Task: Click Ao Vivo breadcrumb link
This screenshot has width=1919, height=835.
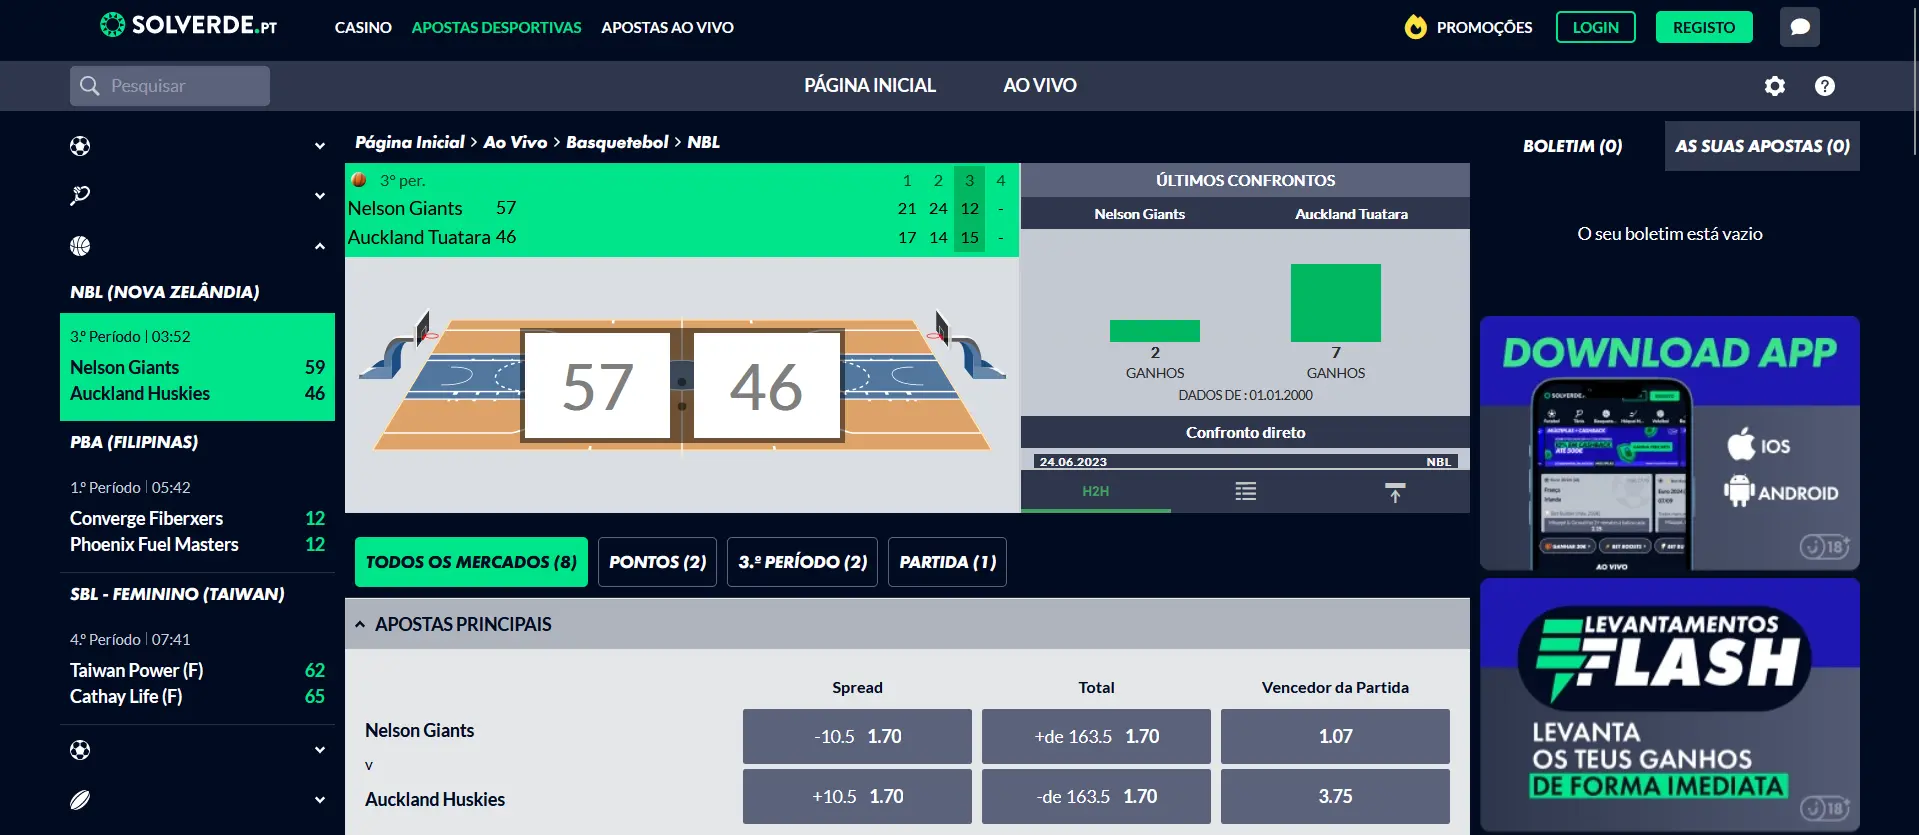Action: click(515, 142)
